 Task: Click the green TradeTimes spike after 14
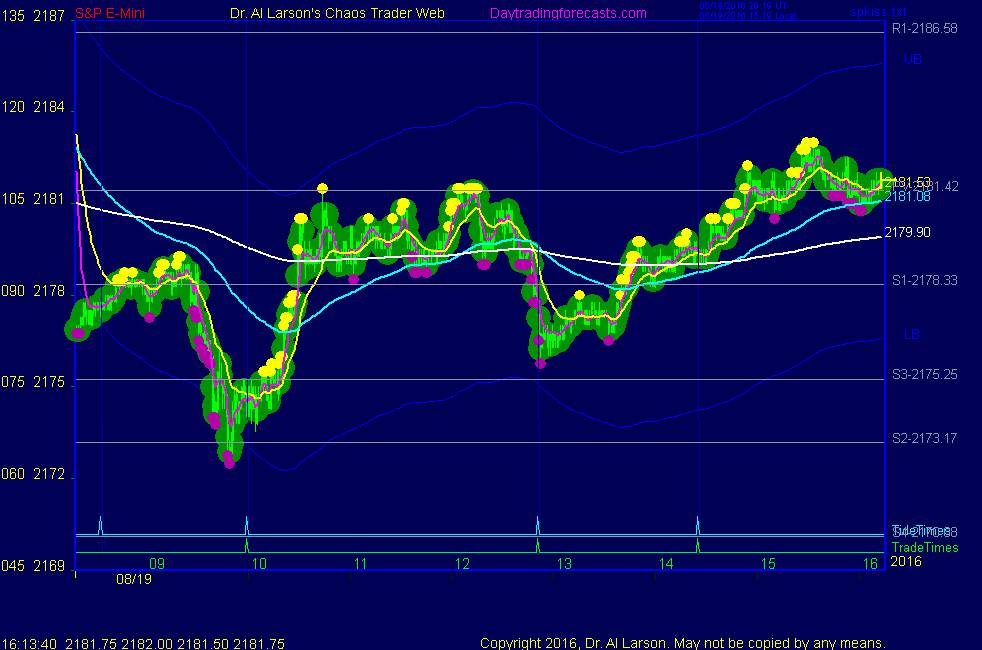coord(698,545)
